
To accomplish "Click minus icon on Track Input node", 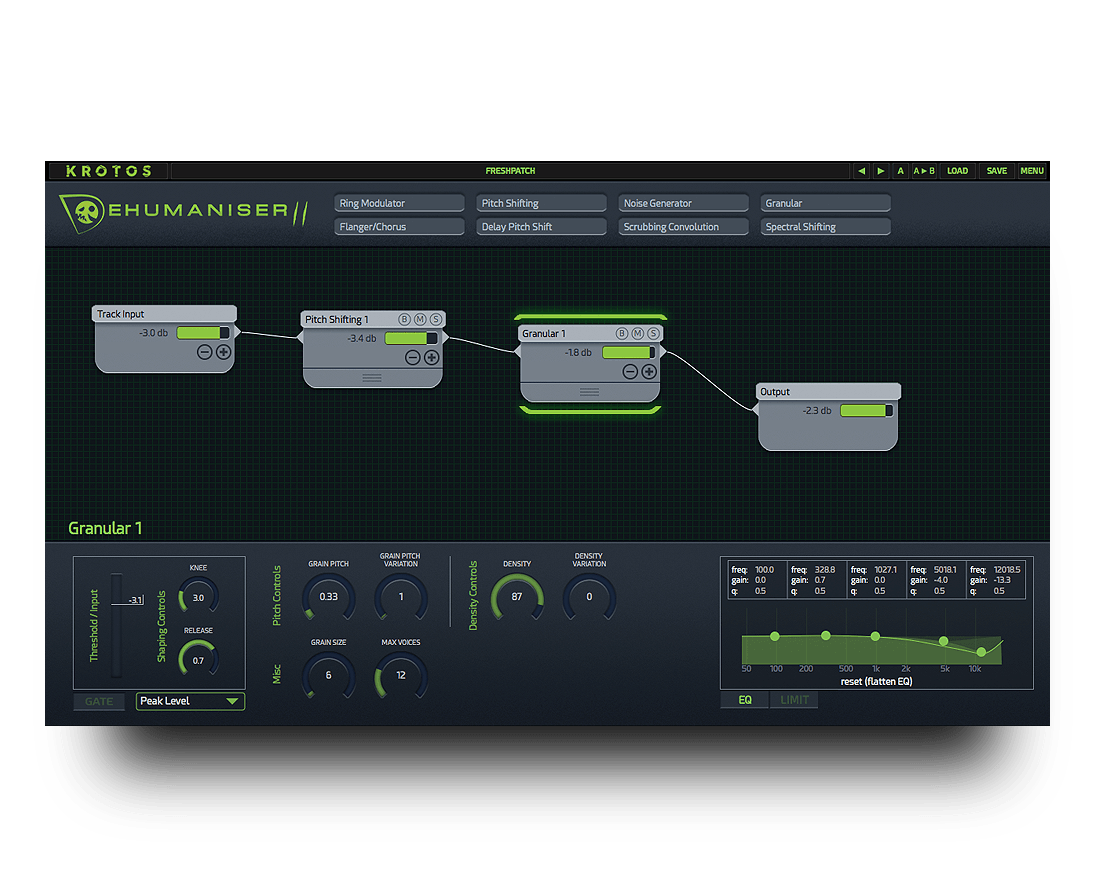I will 204,352.
